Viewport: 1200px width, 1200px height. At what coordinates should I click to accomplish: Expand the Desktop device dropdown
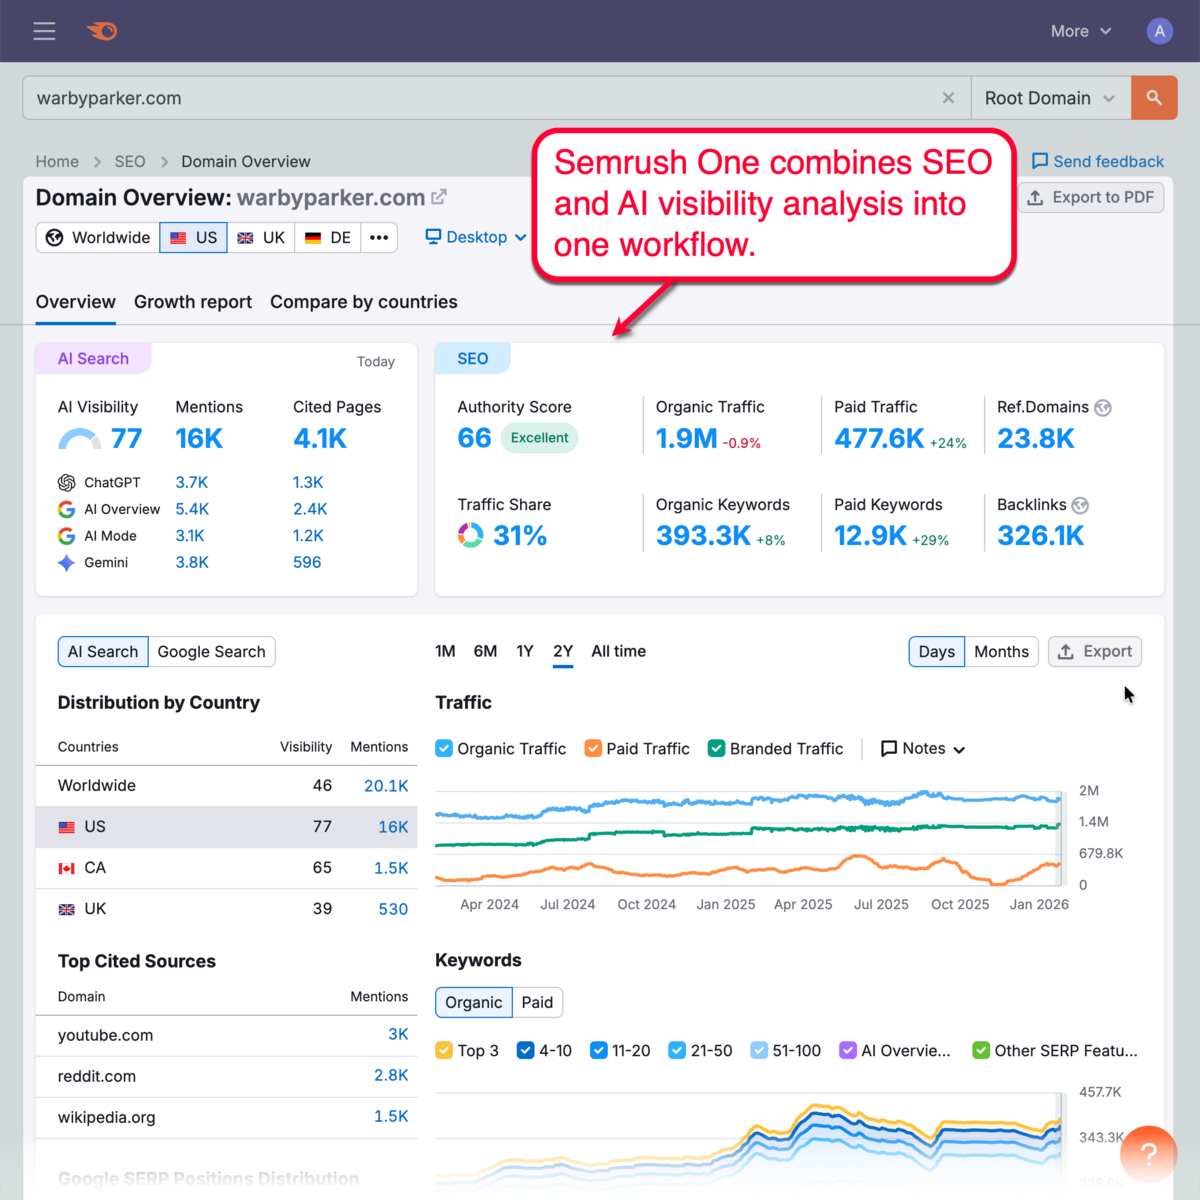coord(475,237)
